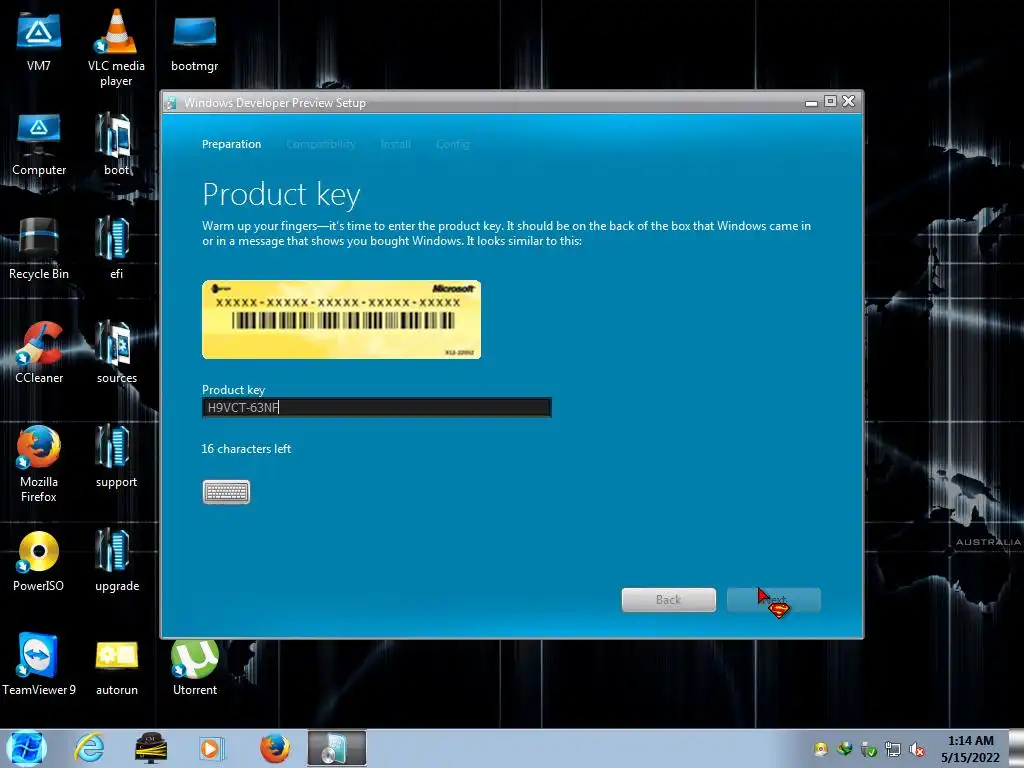Open Firefox from the taskbar
The height and width of the screenshot is (768, 1024).
[274, 748]
